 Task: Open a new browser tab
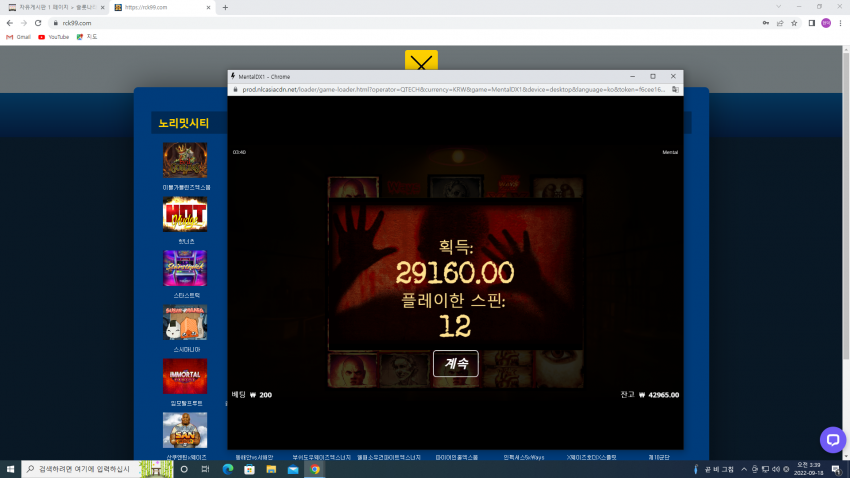tap(225, 8)
